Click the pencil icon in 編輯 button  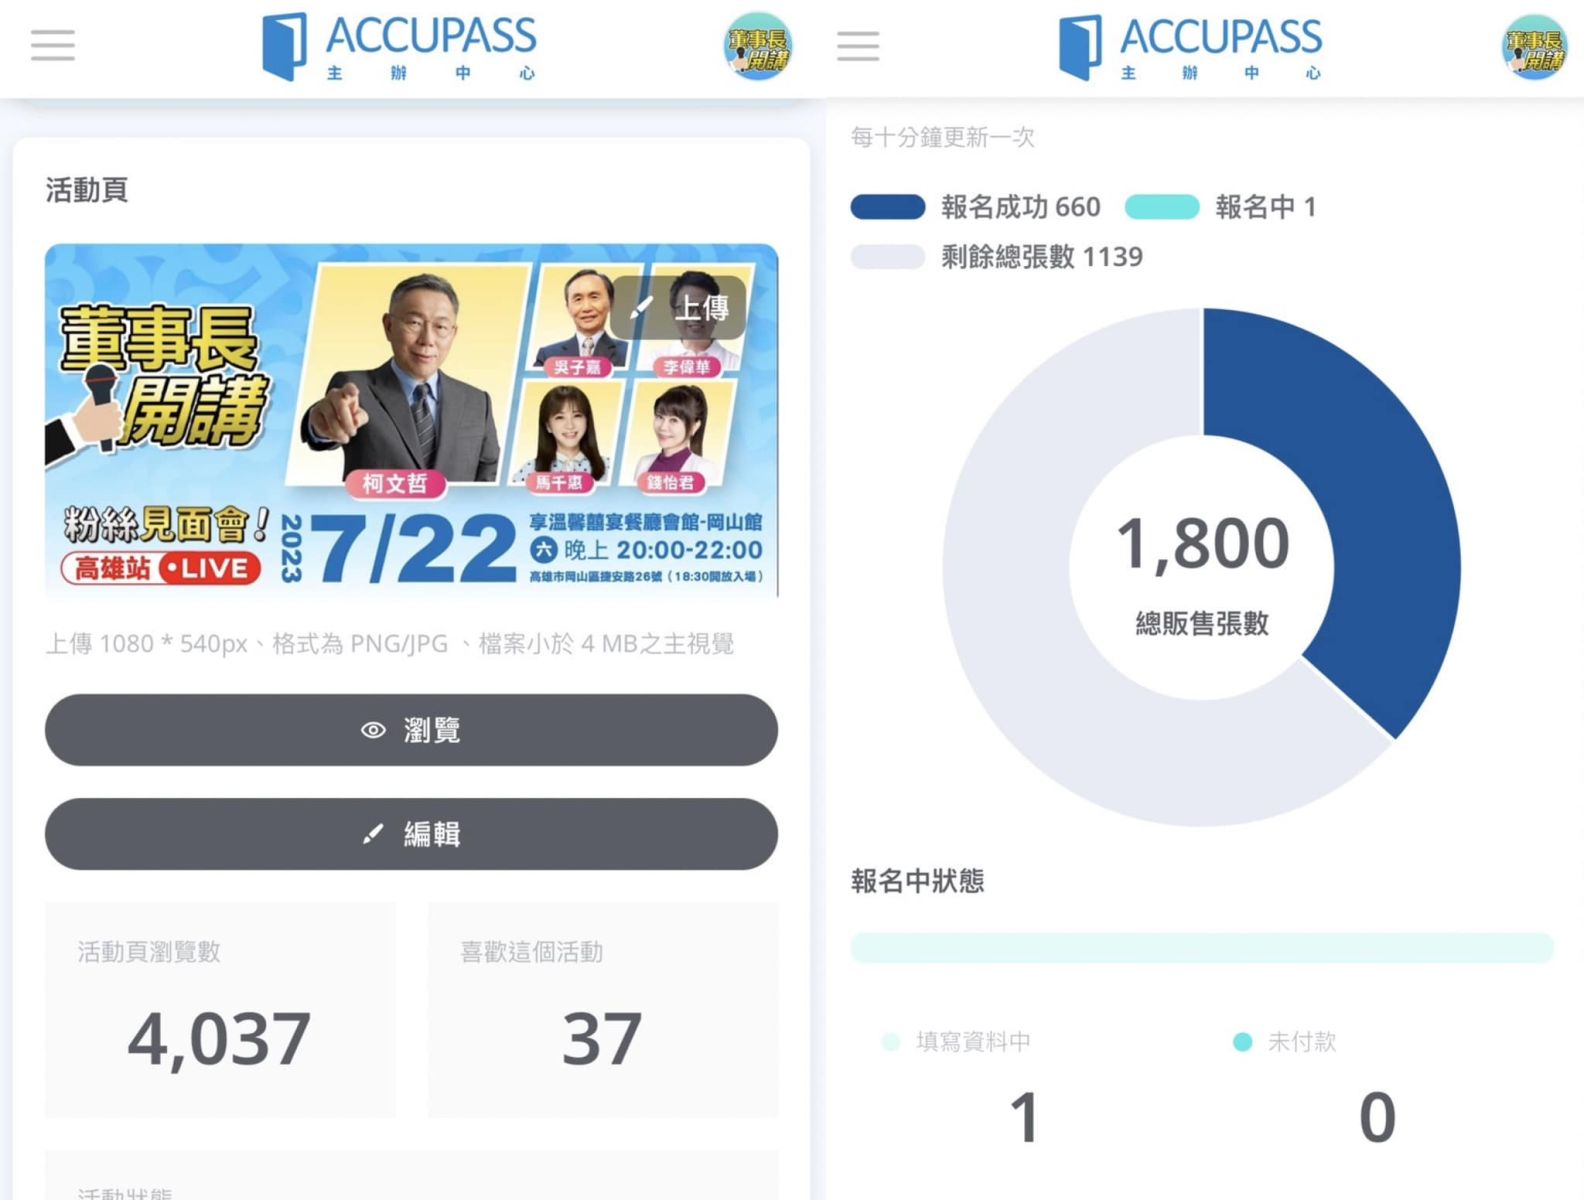[373, 834]
